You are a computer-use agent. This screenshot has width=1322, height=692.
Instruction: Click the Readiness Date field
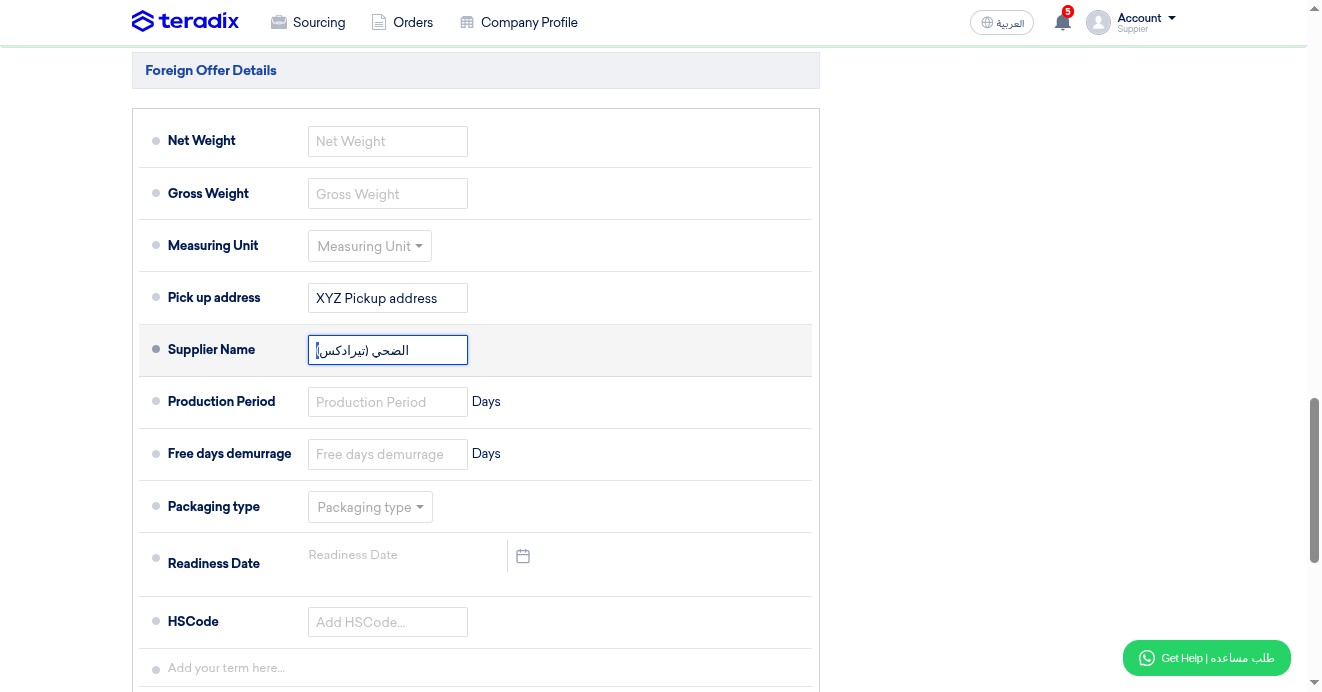point(407,555)
